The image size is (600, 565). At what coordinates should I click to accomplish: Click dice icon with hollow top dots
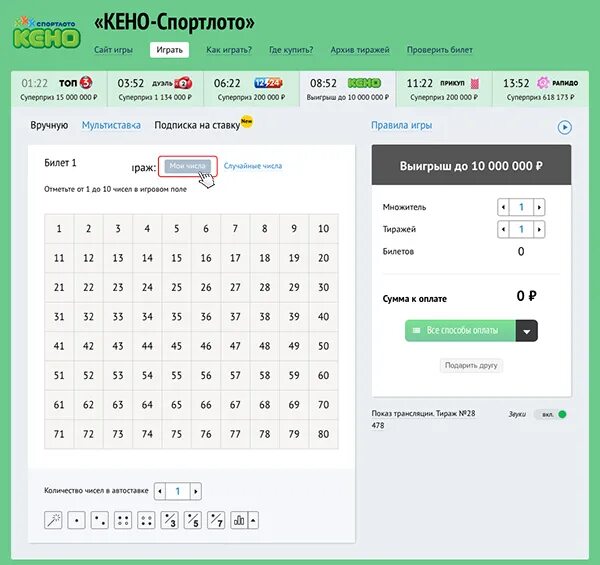146,520
